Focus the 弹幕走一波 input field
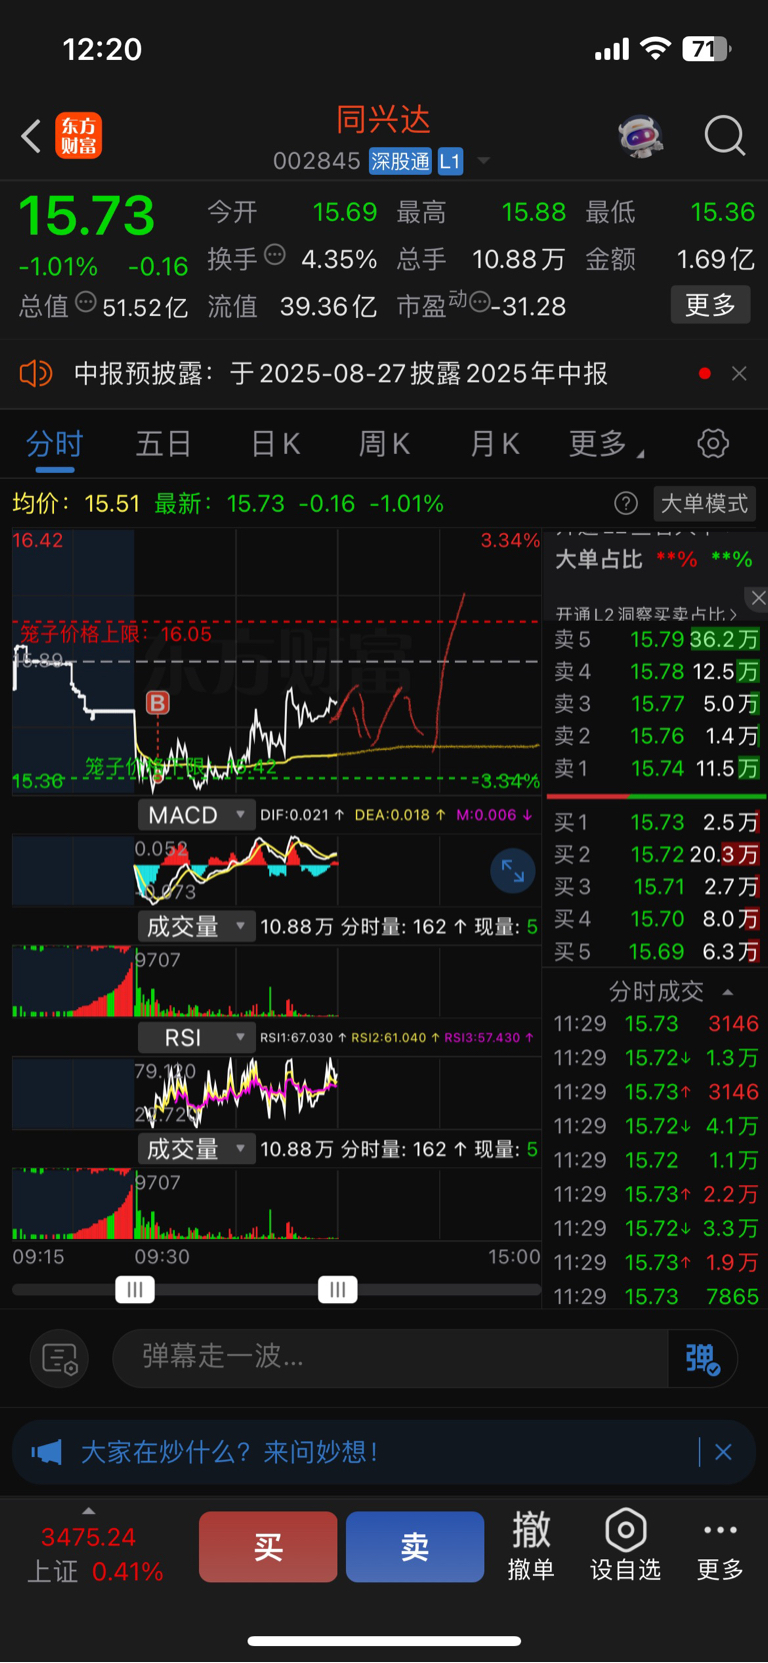Image resolution: width=768 pixels, height=1663 pixels. click(390, 1357)
